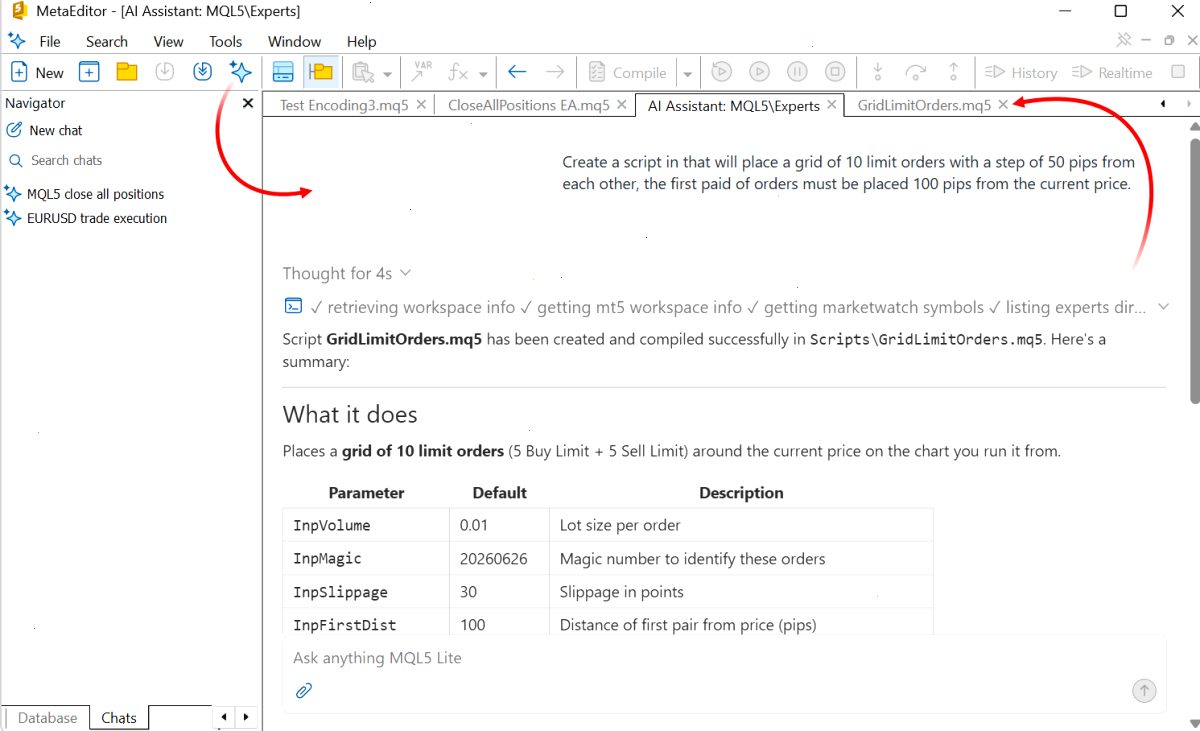Screen dimensions: 1200x731
Task: Switch to the Chats tab
Action: point(119,717)
